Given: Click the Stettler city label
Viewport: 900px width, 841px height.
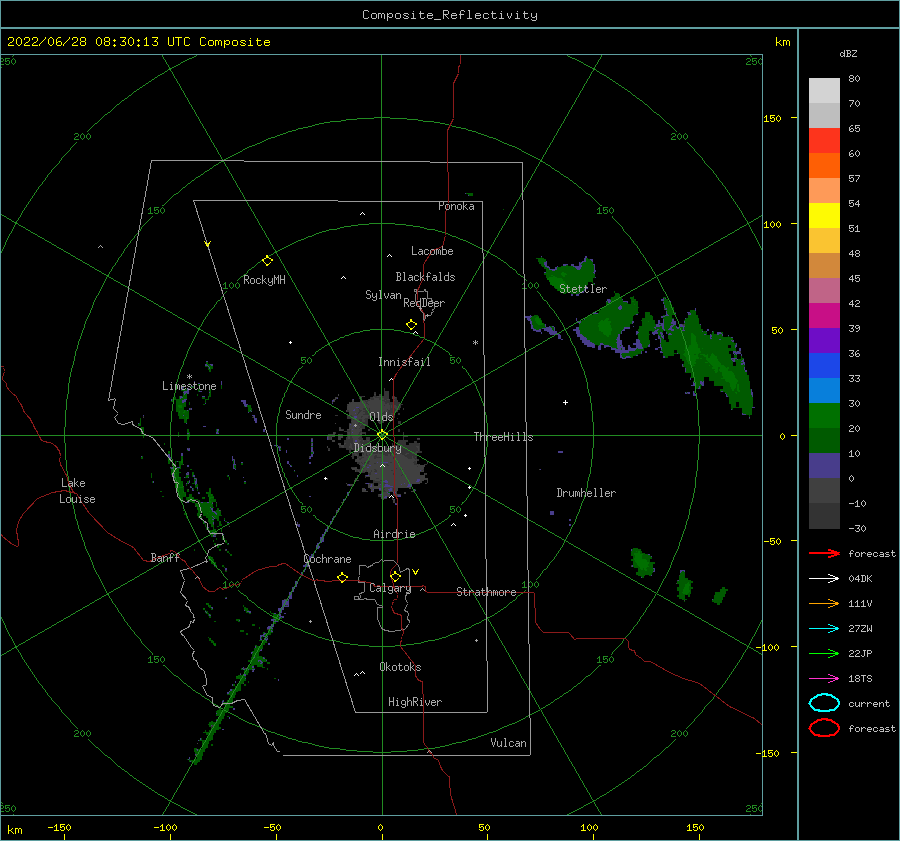Looking at the screenshot, I should coord(583,289).
